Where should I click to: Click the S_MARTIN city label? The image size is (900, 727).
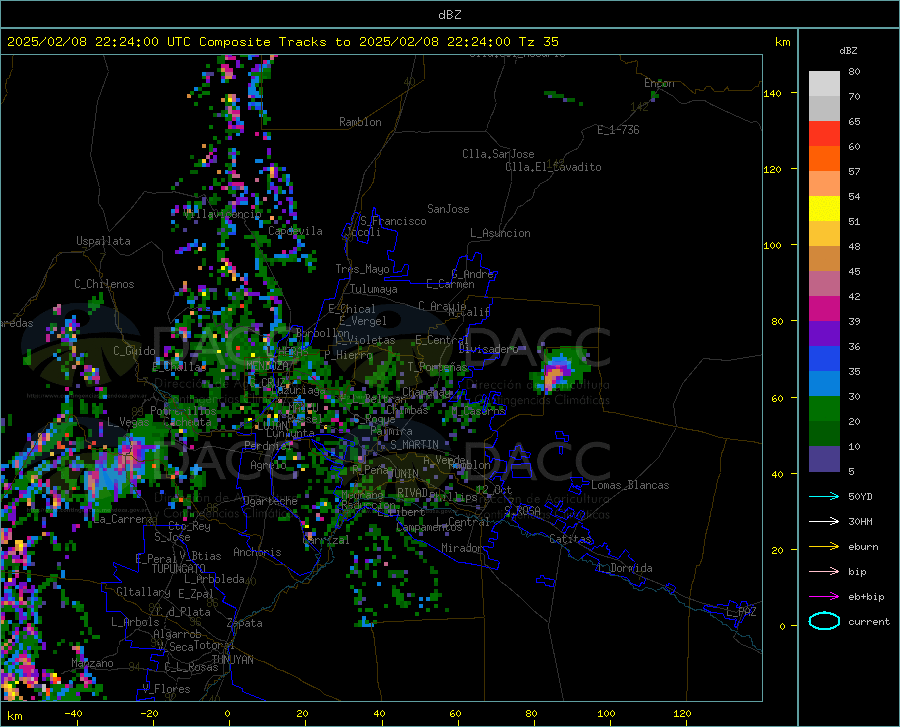(414, 445)
